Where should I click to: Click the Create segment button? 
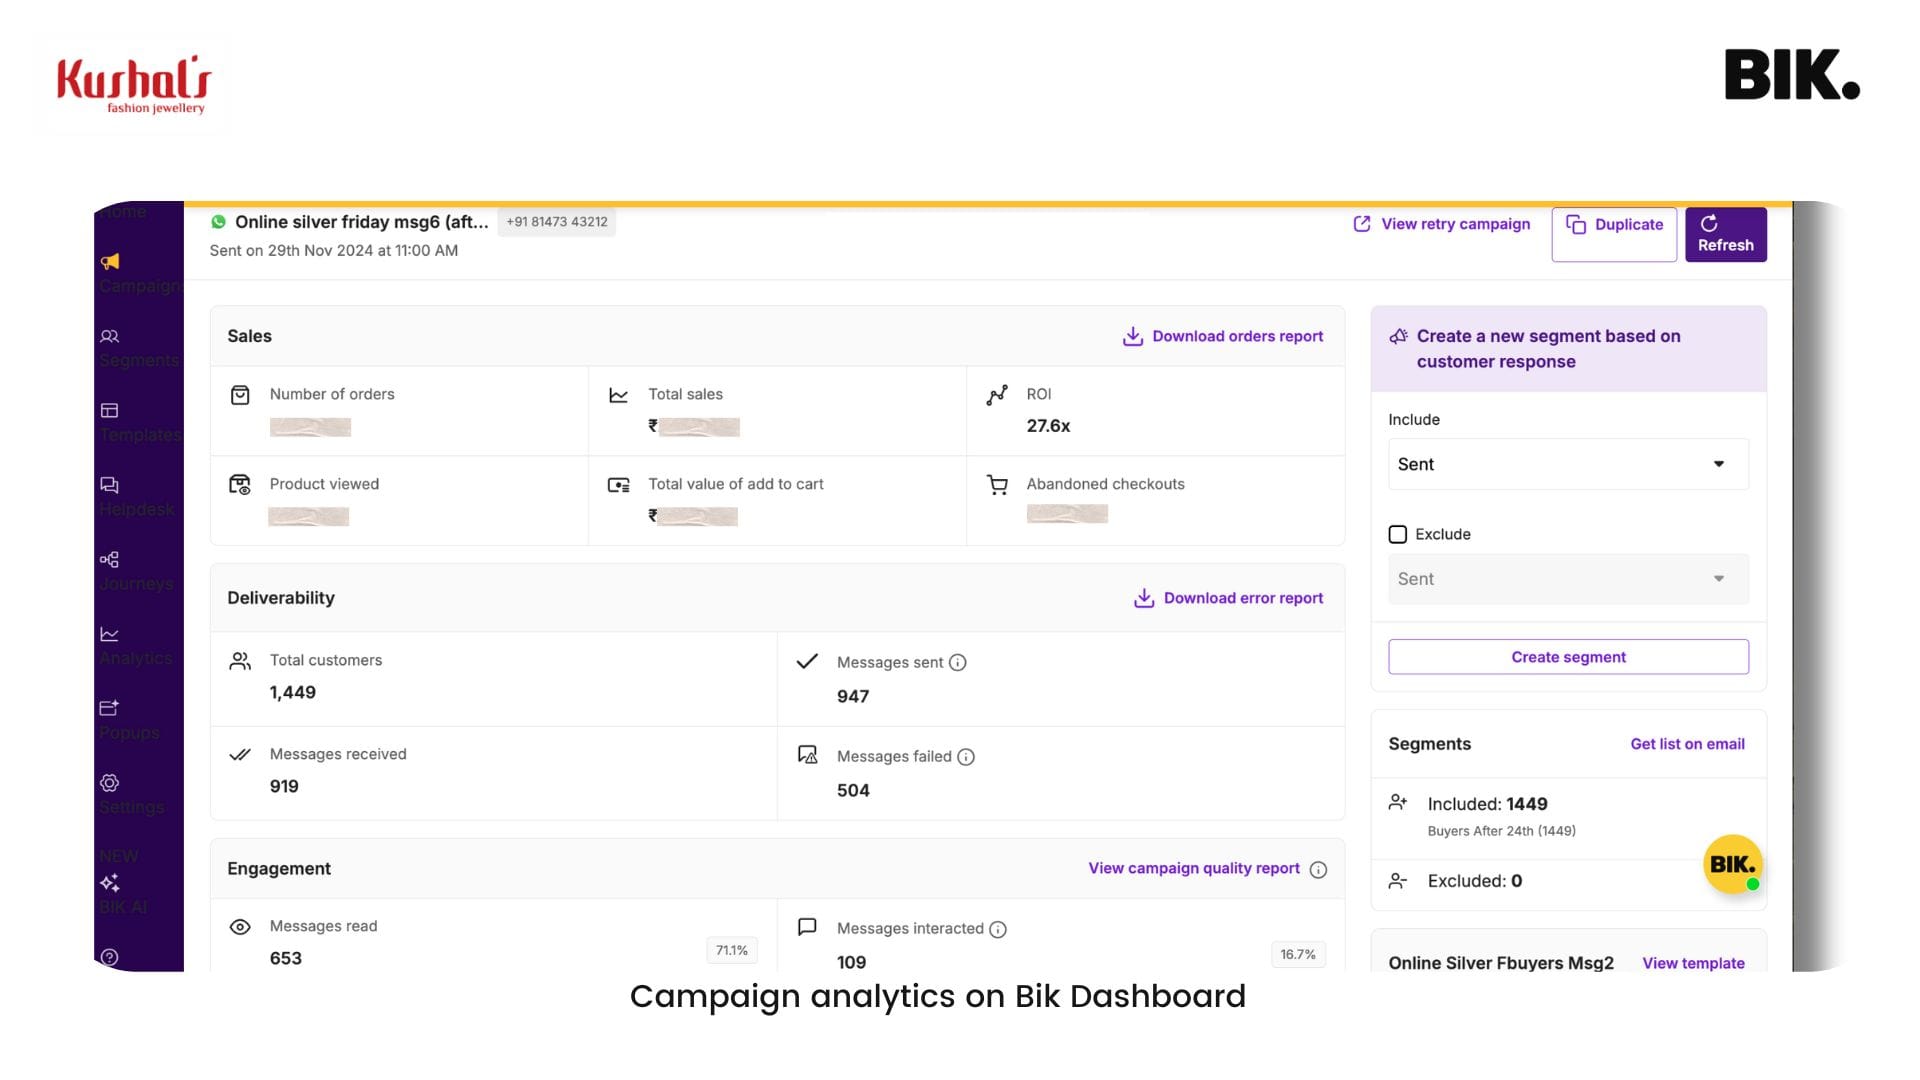tap(1567, 656)
